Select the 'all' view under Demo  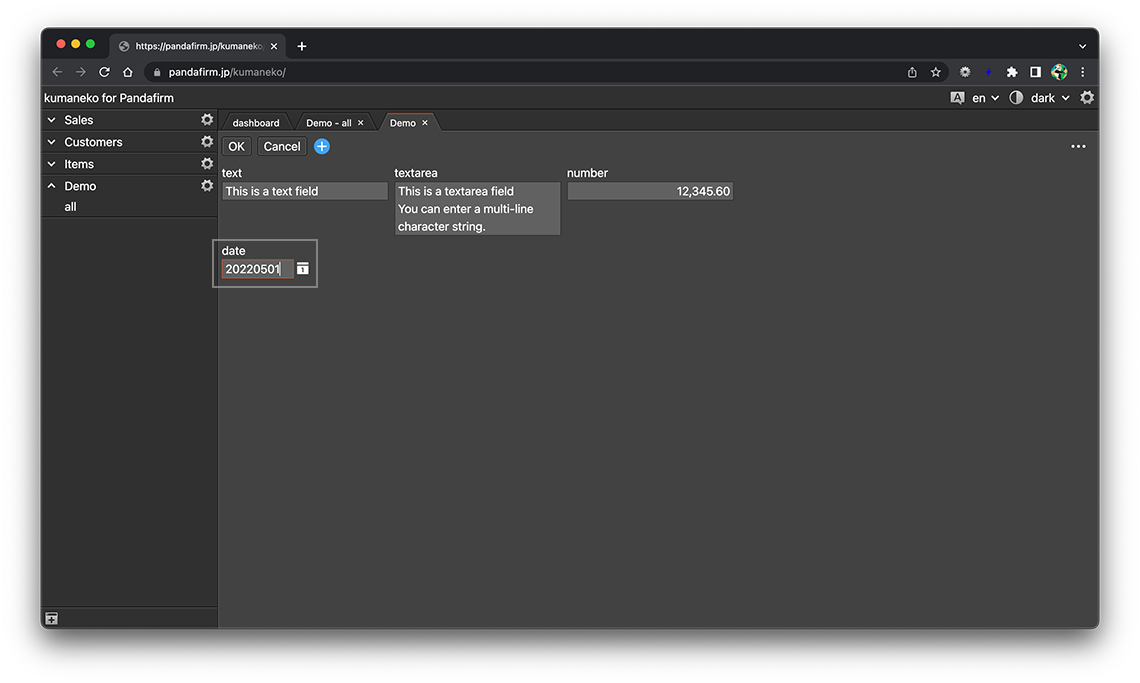tap(70, 207)
